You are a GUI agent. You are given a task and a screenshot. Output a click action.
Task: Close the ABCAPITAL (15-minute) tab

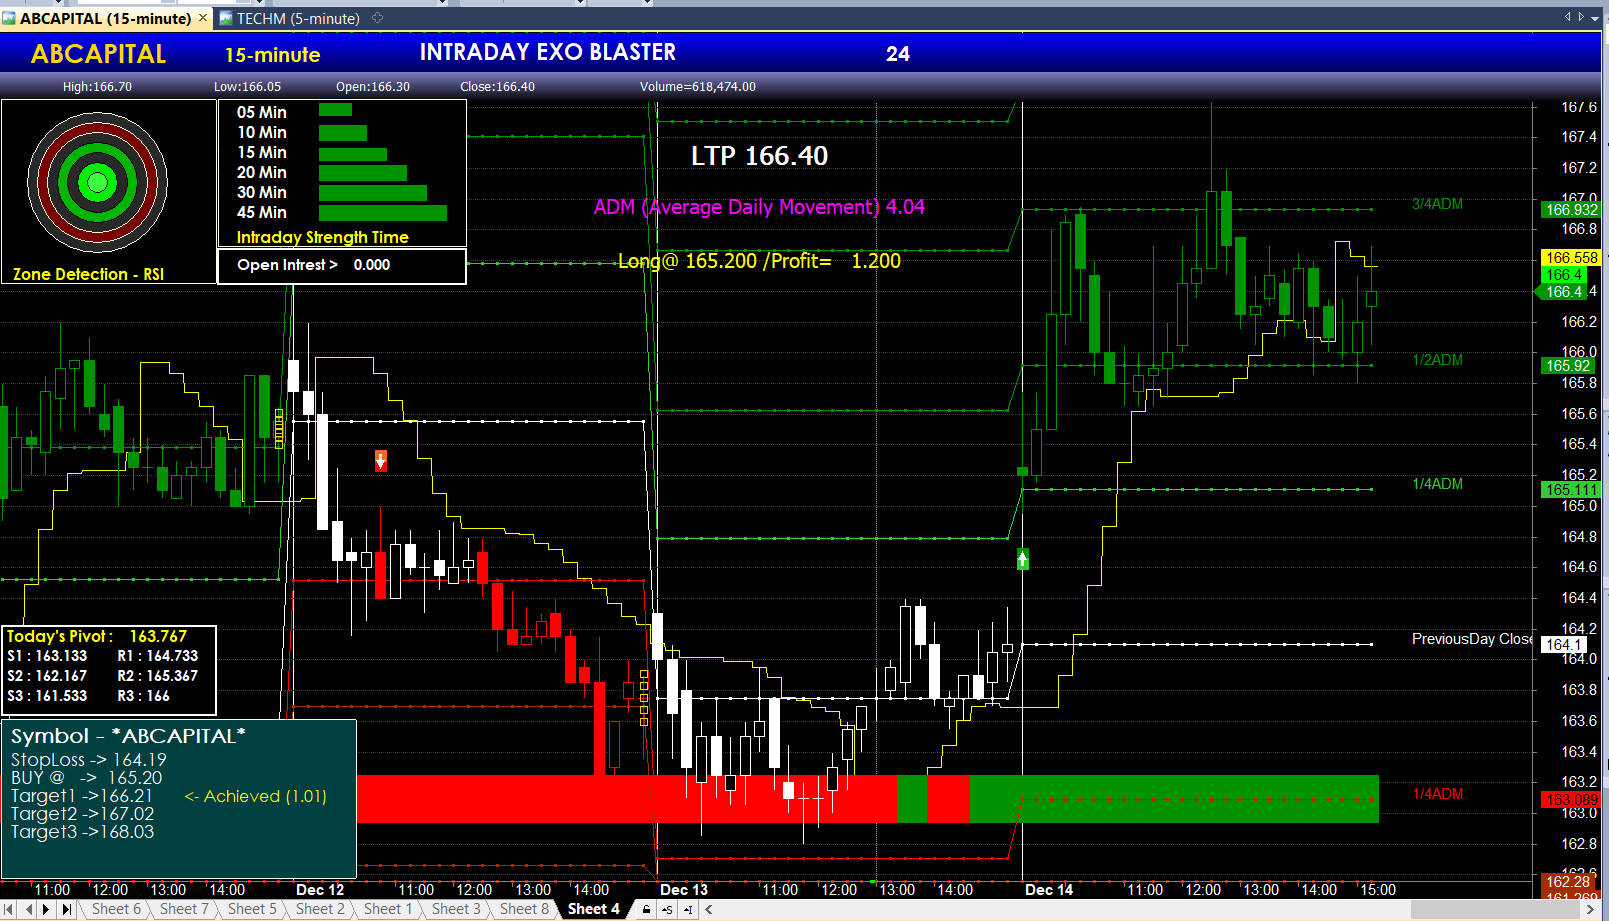point(204,17)
